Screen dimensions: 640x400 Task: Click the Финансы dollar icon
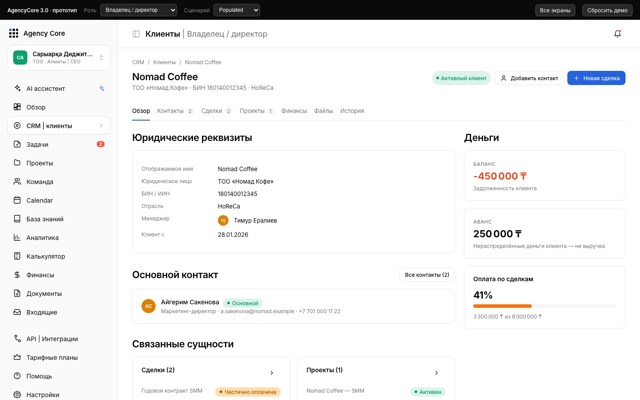[17, 275]
